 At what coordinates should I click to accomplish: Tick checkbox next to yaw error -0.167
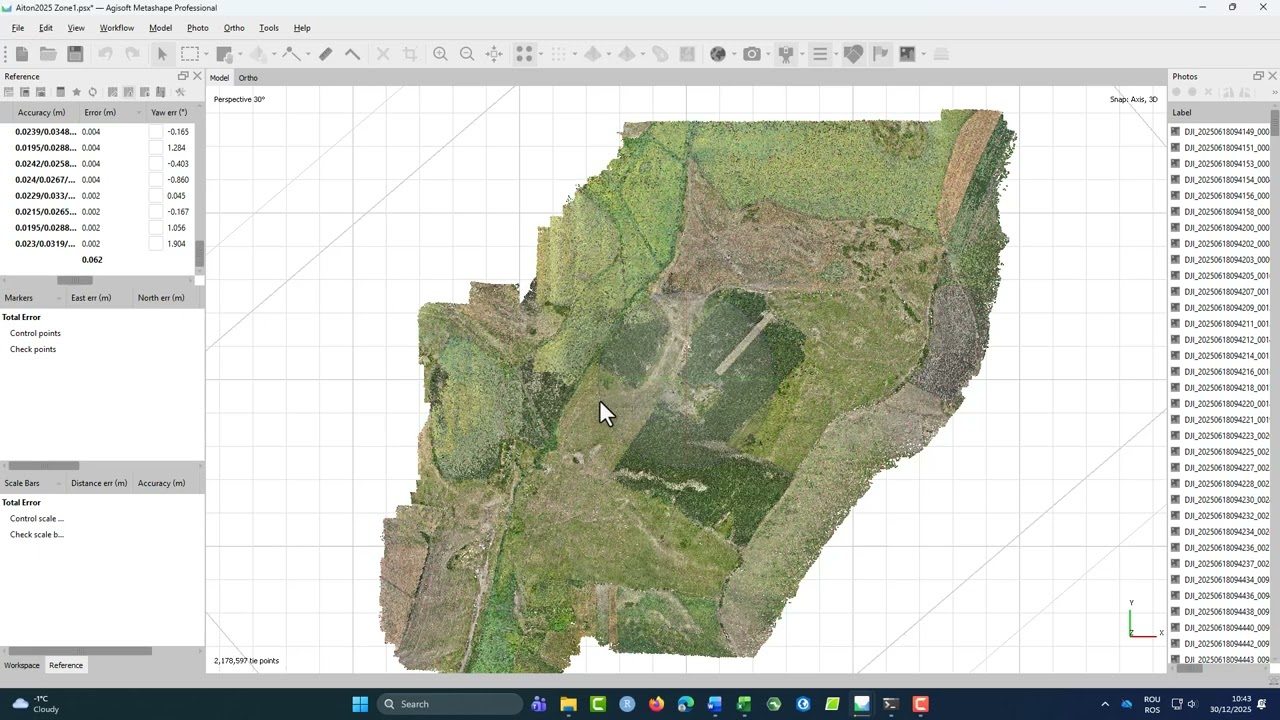156,212
